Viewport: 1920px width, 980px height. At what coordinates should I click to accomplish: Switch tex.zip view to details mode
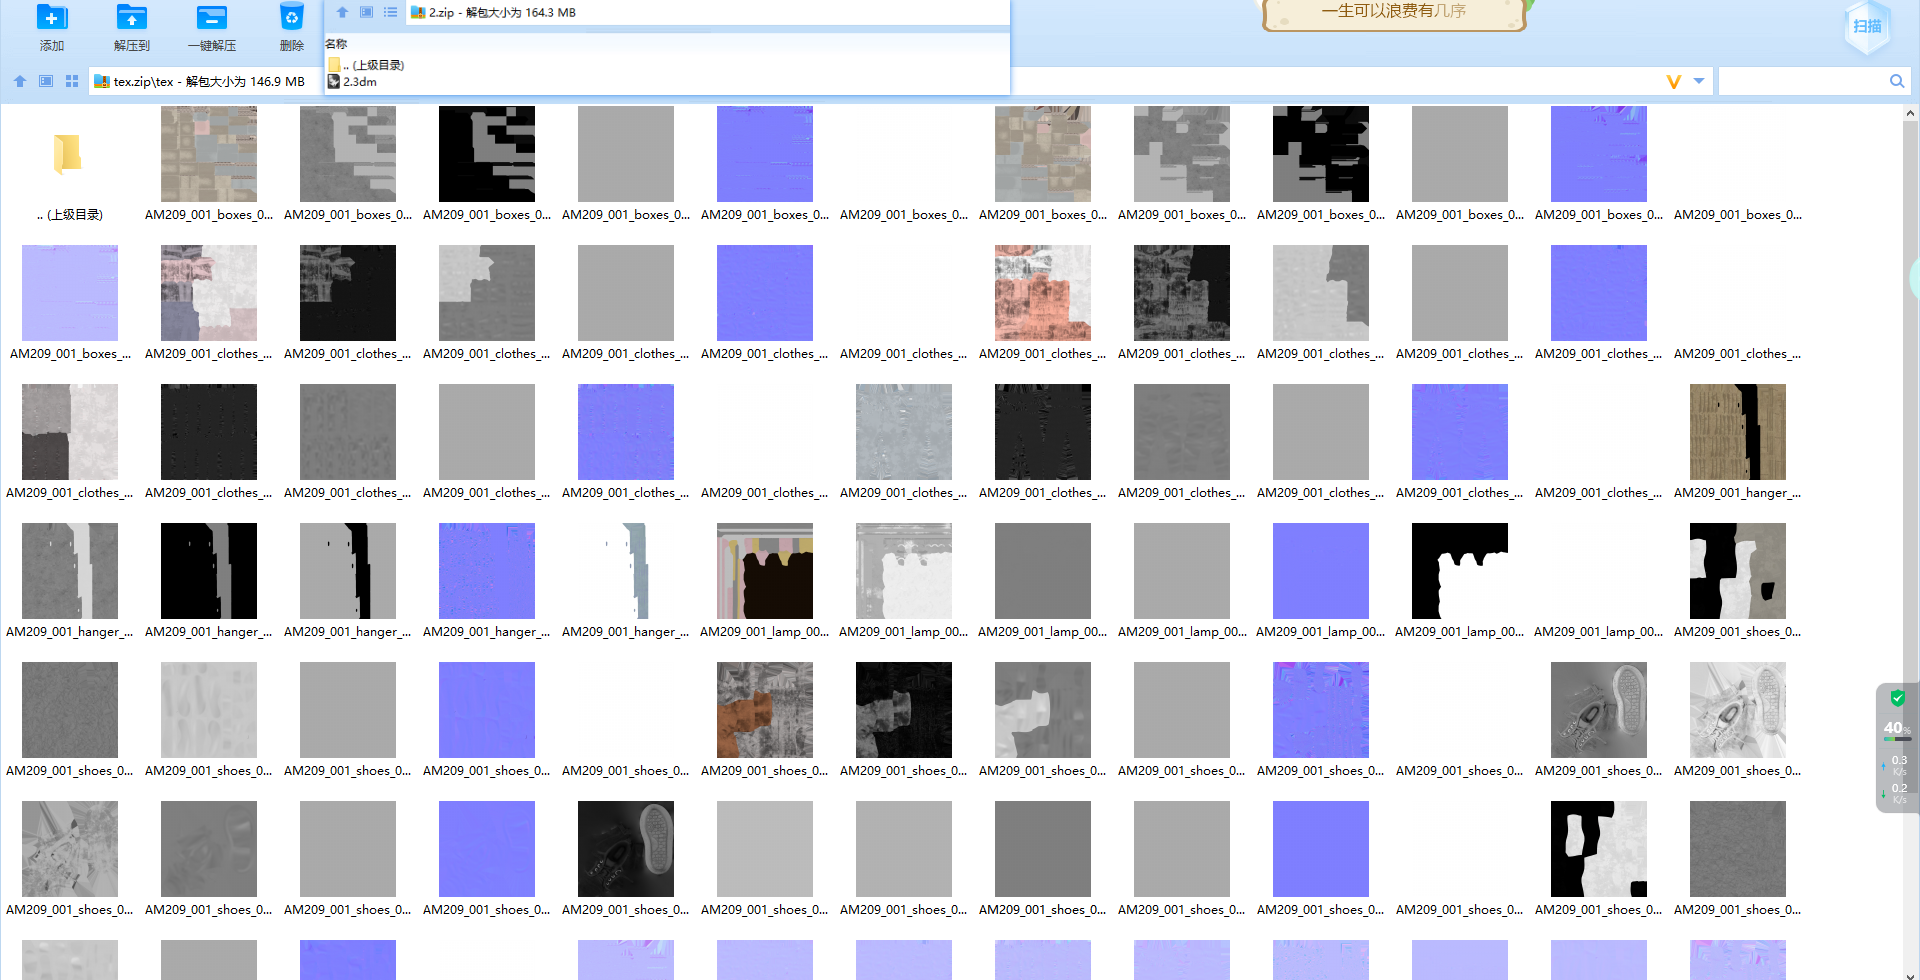pyautogui.click(x=46, y=81)
